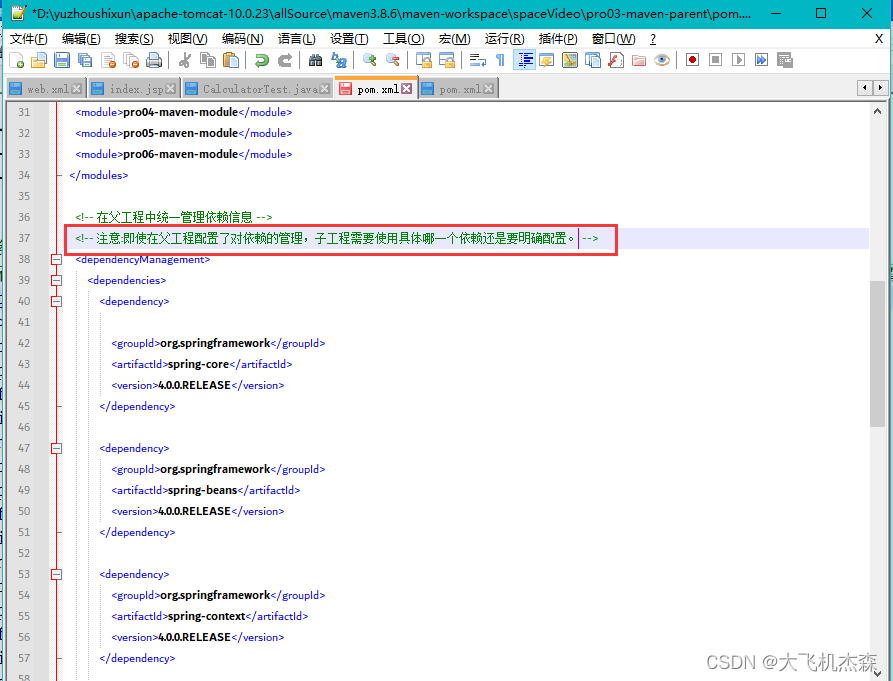Open the 视图(V) menu

pyautogui.click(x=187, y=39)
